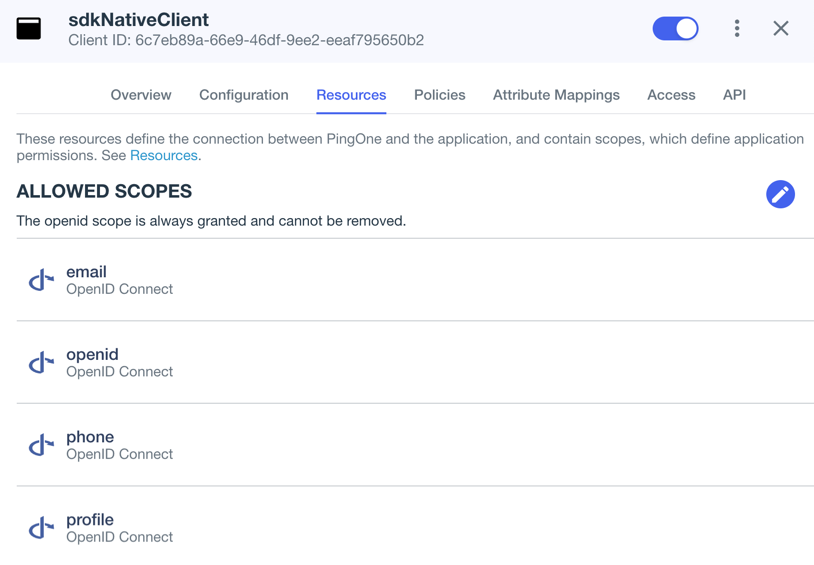
Task: Click the OpenID icon beside profile scope
Action: tap(41, 528)
